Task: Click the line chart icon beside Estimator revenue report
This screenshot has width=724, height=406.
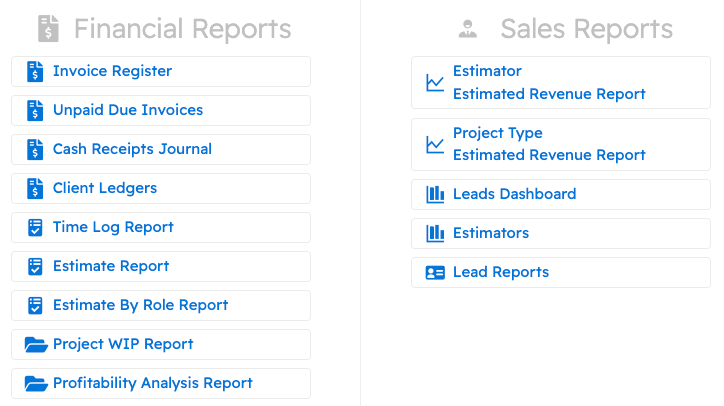Action: 435,83
